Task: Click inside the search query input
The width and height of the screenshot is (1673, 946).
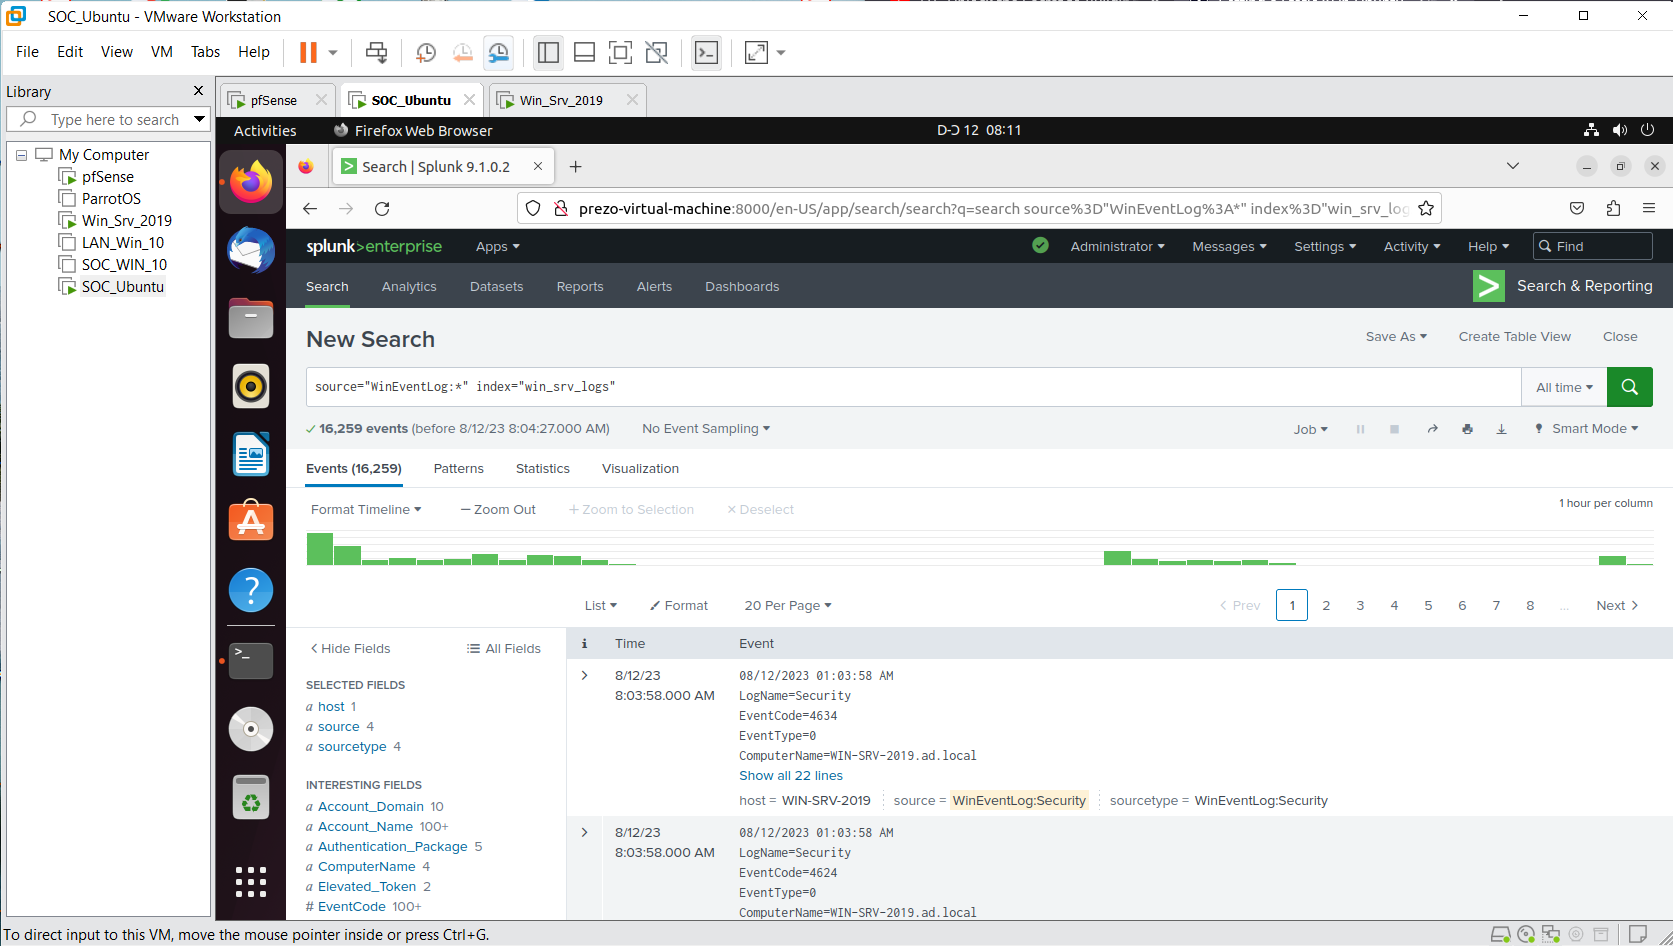Action: 913,387
